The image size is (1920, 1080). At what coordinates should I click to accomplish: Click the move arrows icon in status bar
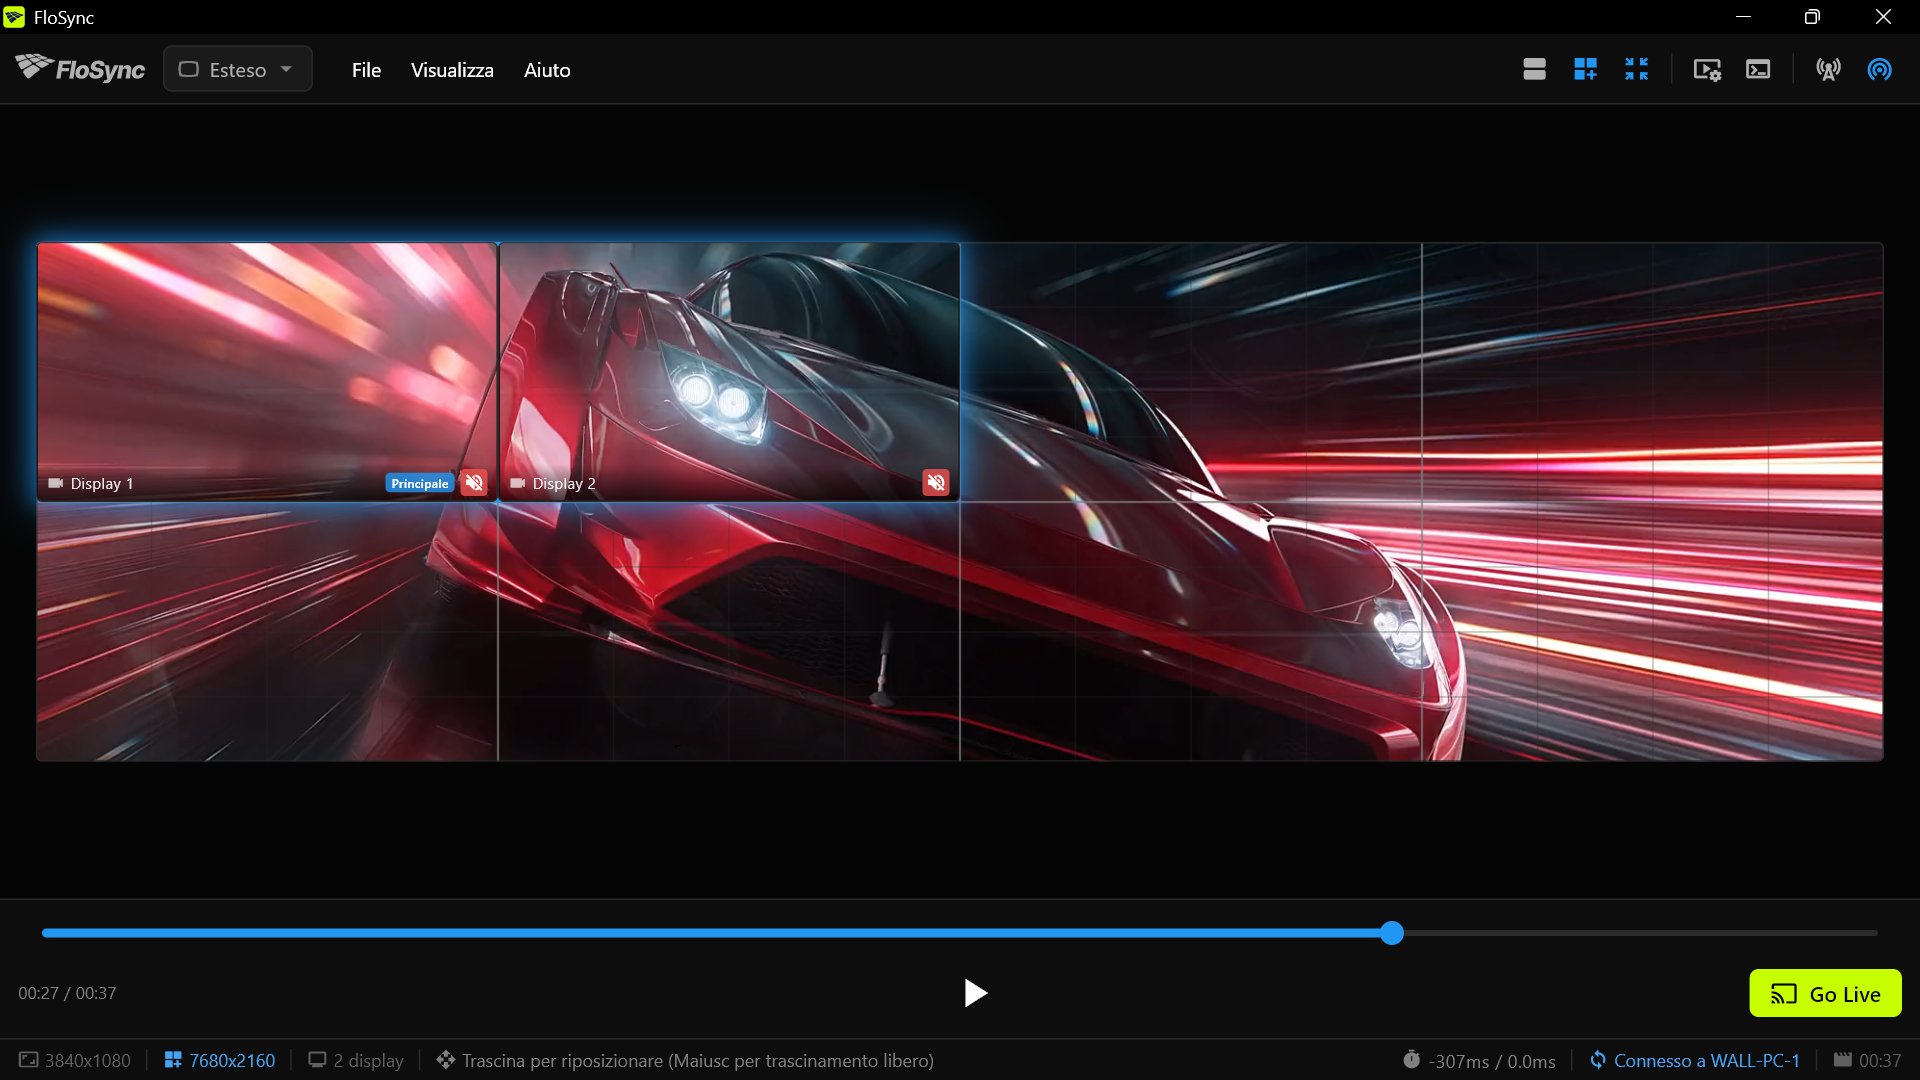446,1059
